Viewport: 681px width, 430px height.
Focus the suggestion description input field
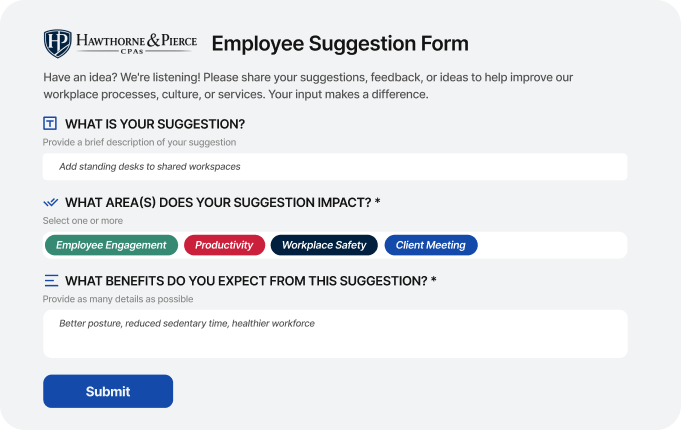tap(335, 167)
